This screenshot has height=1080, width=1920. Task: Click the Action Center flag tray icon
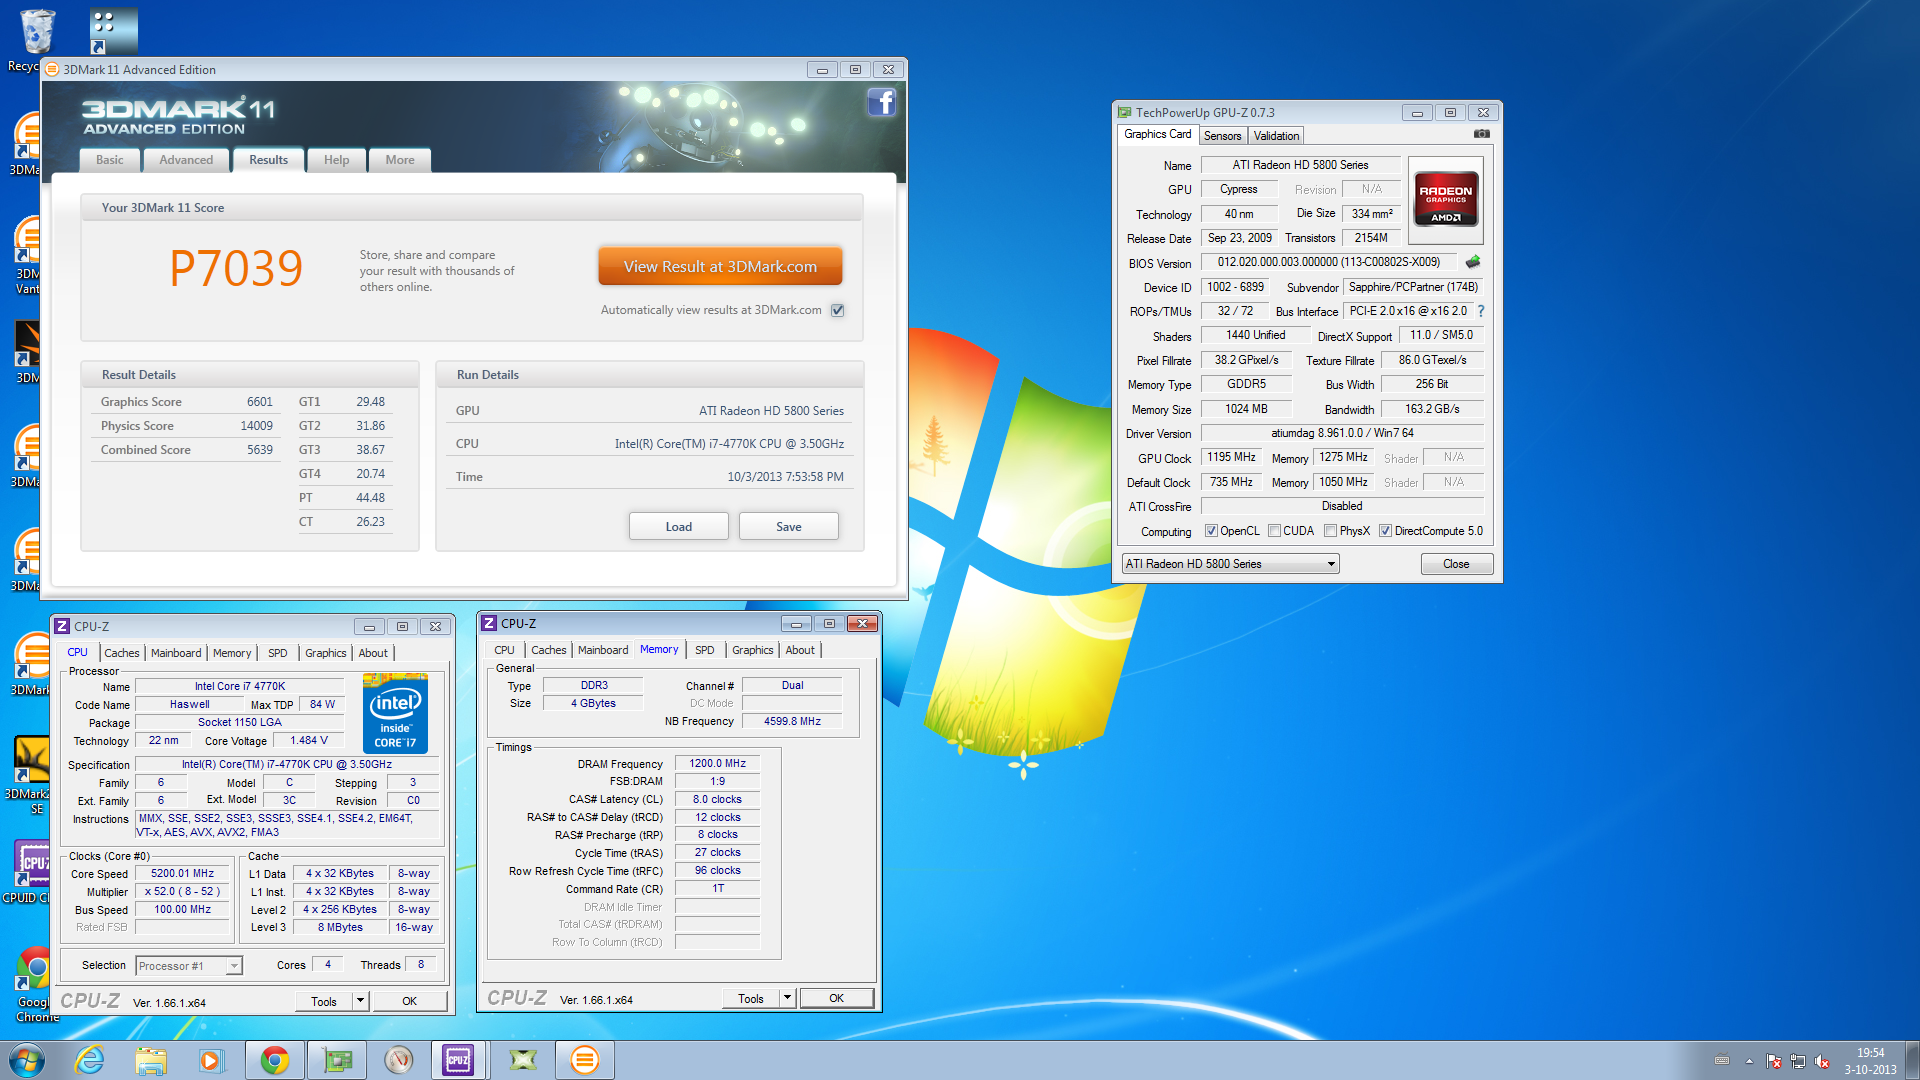tap(1774, 1061)
